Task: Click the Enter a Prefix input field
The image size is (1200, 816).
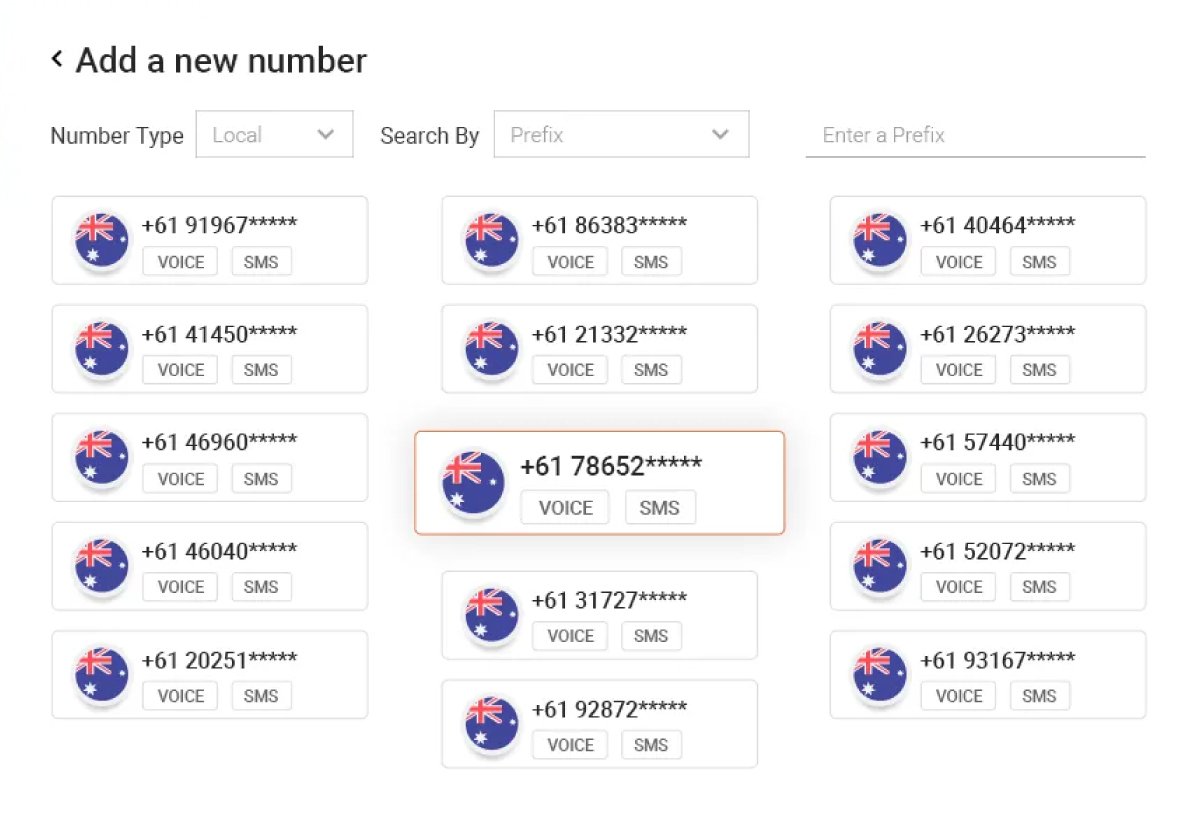Action: tap(975, 135)
